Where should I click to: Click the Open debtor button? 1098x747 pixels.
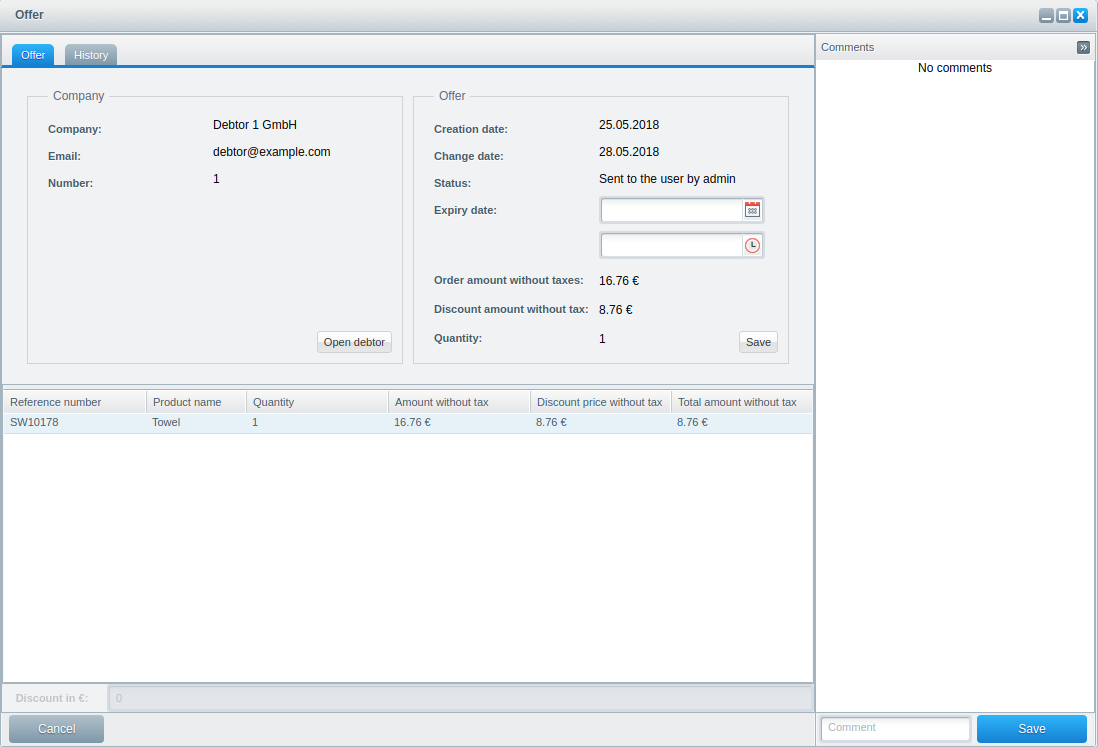[x=354, y=342]
